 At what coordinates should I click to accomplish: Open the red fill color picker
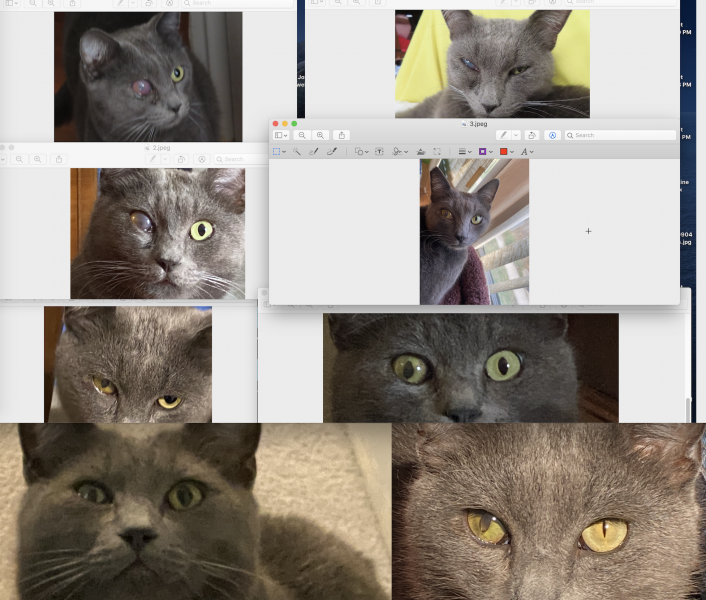click(506, 151)
